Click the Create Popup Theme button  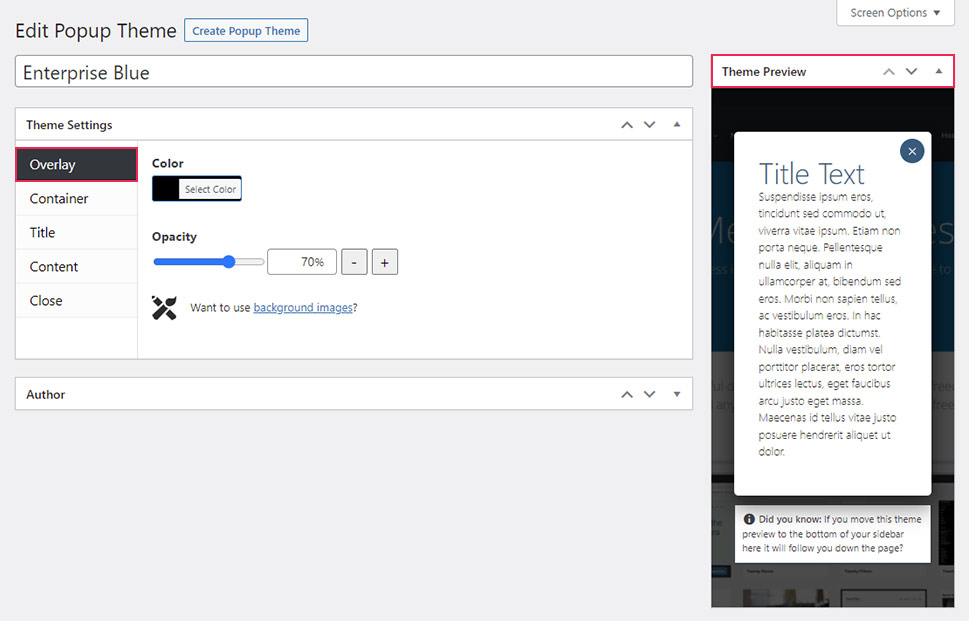pos(246,31)
